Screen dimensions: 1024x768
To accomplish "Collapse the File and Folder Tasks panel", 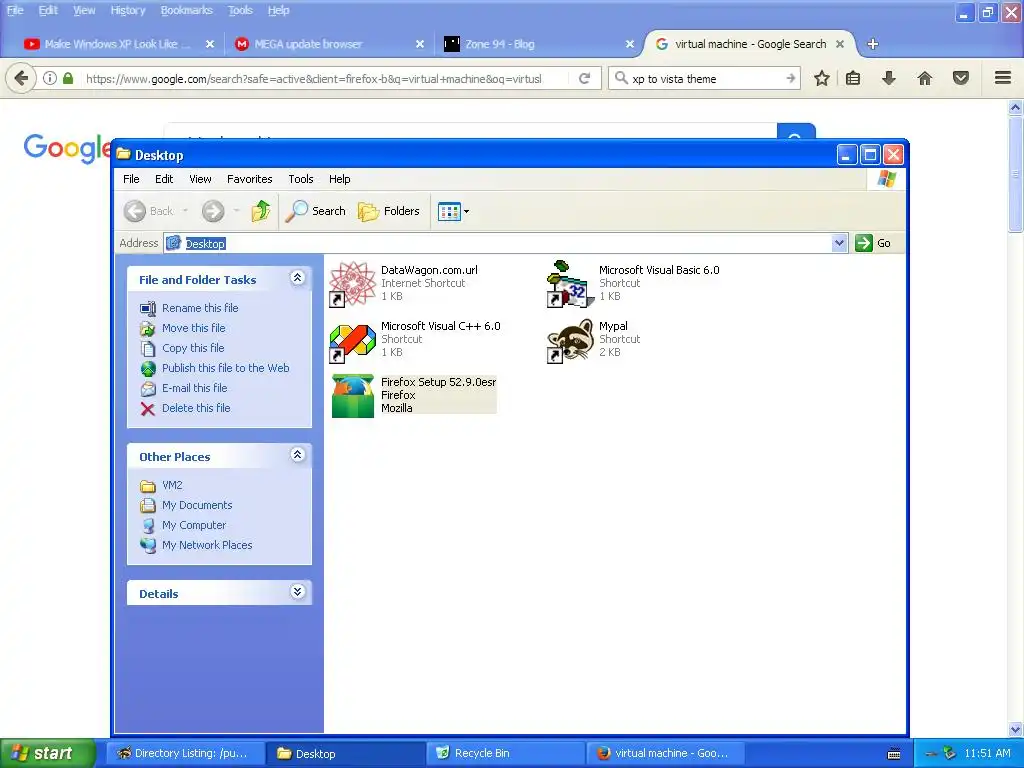I will pos(297,278).
